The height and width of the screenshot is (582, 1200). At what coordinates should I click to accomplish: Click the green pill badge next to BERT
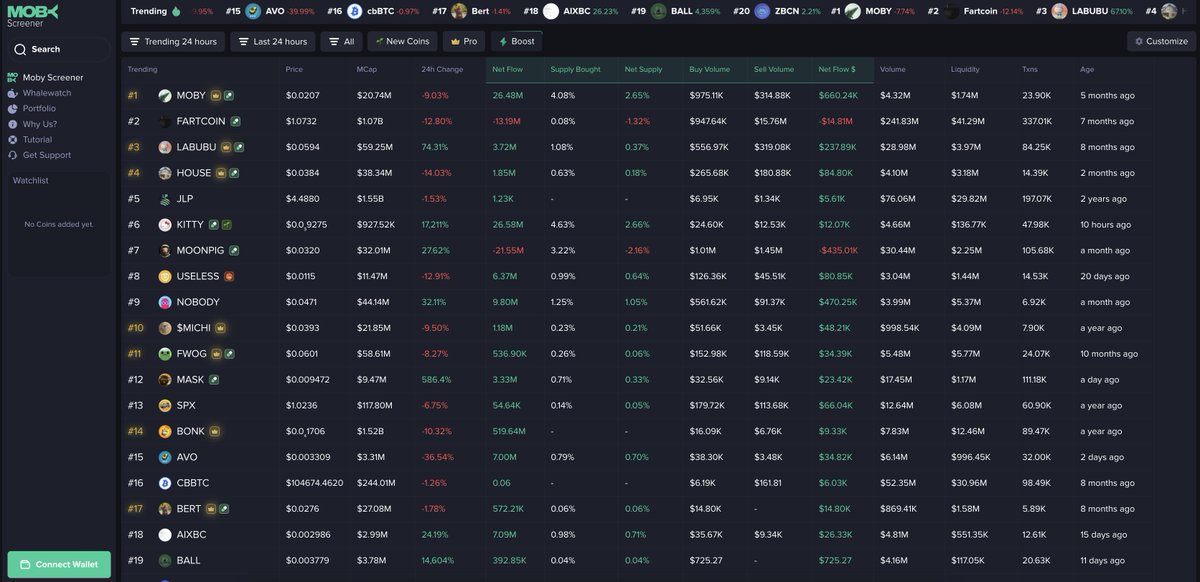[x=223, y=509]
